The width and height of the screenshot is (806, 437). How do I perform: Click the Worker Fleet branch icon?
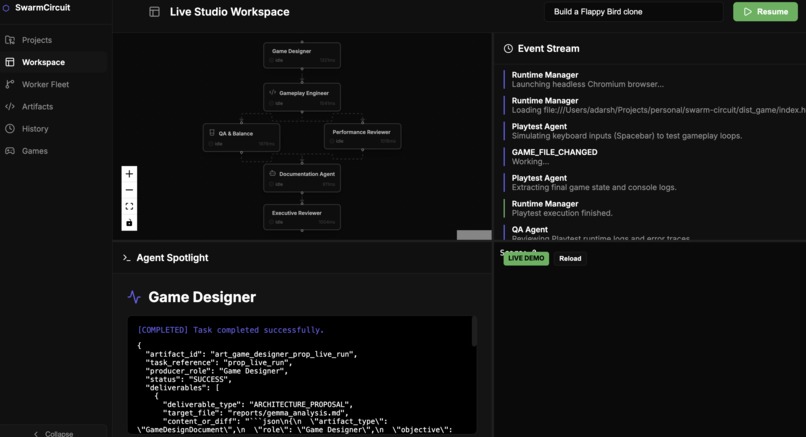pos(10,84)
